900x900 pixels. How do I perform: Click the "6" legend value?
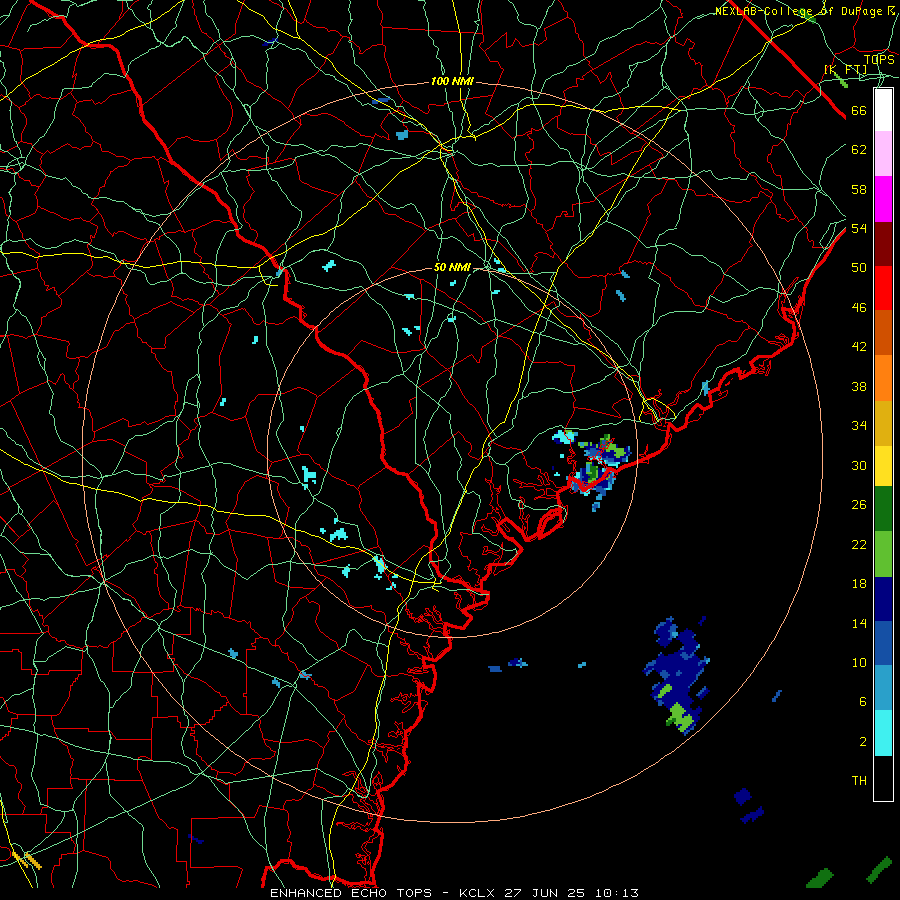(x=863, y=701)
